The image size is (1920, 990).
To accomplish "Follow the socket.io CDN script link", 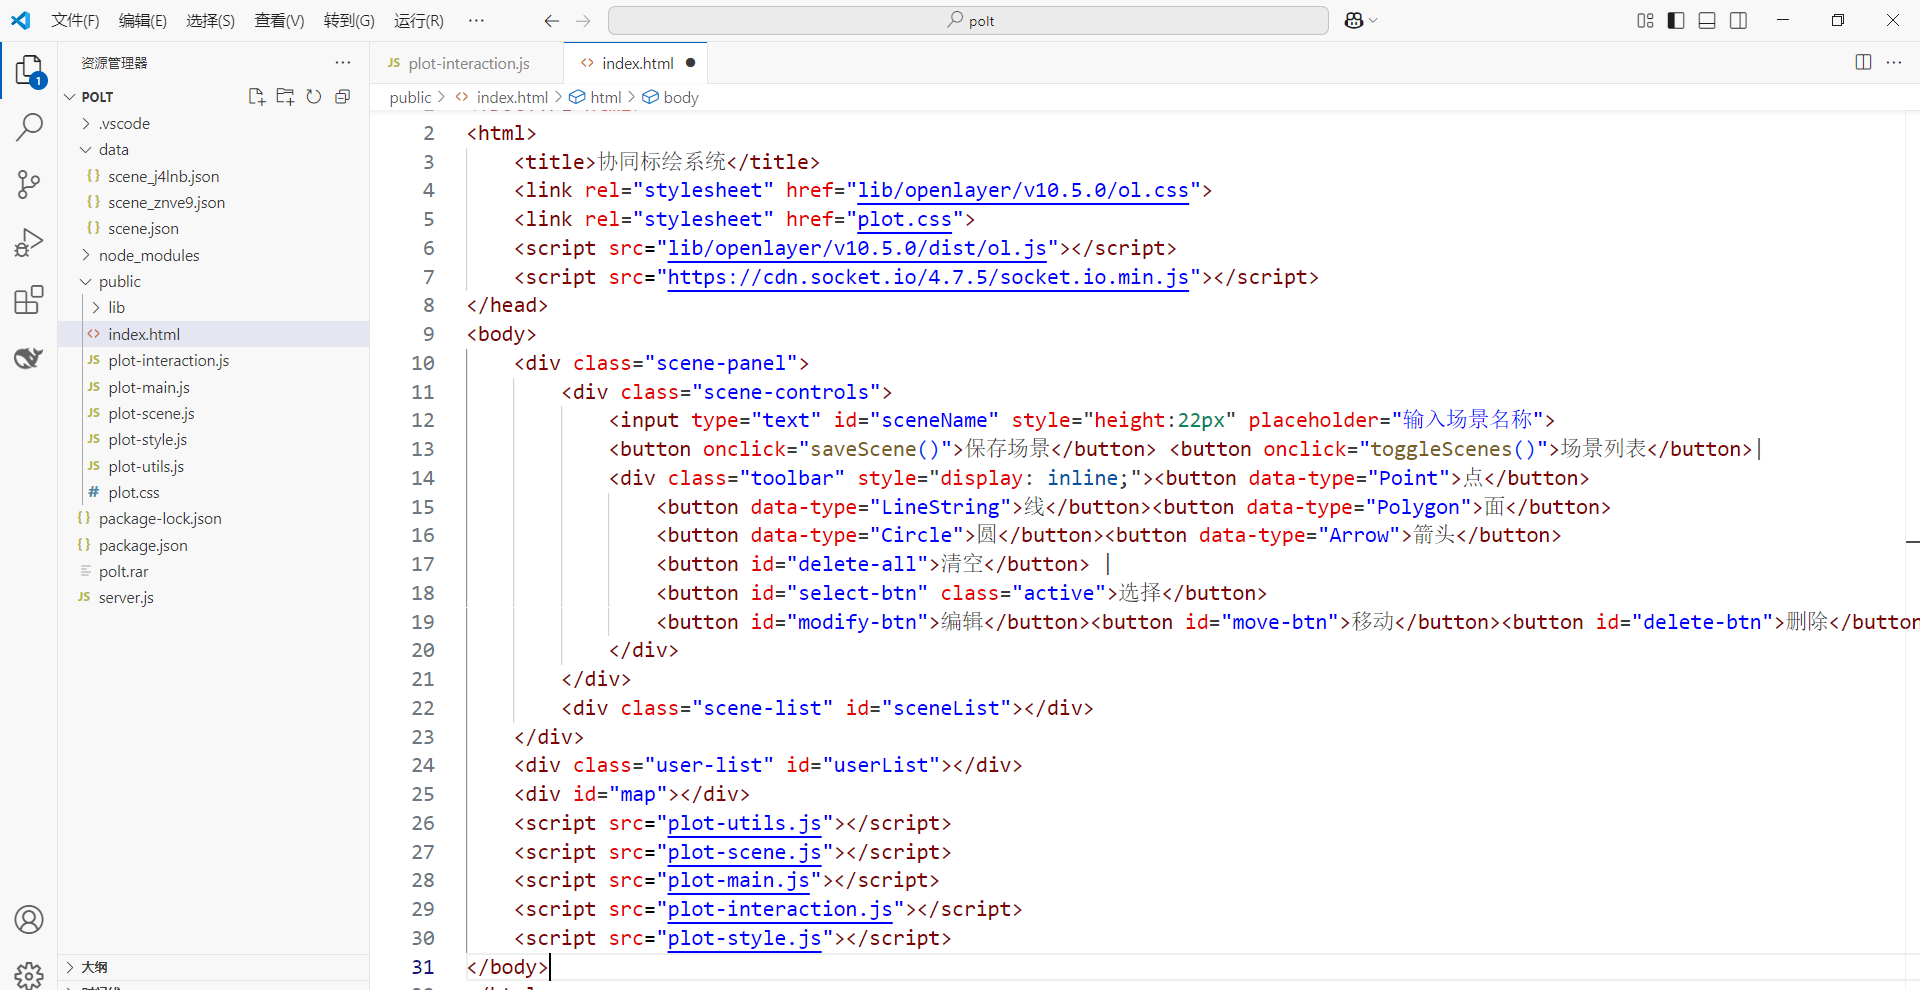I will click(x=927, y=277).
